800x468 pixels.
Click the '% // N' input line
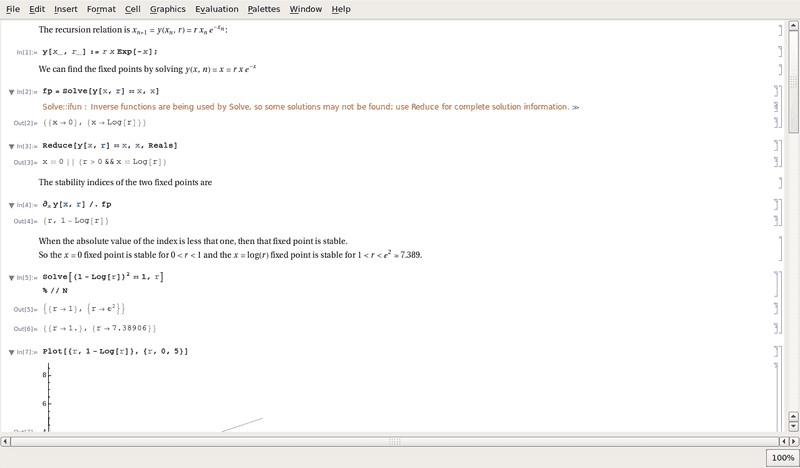tap(55, 290)
